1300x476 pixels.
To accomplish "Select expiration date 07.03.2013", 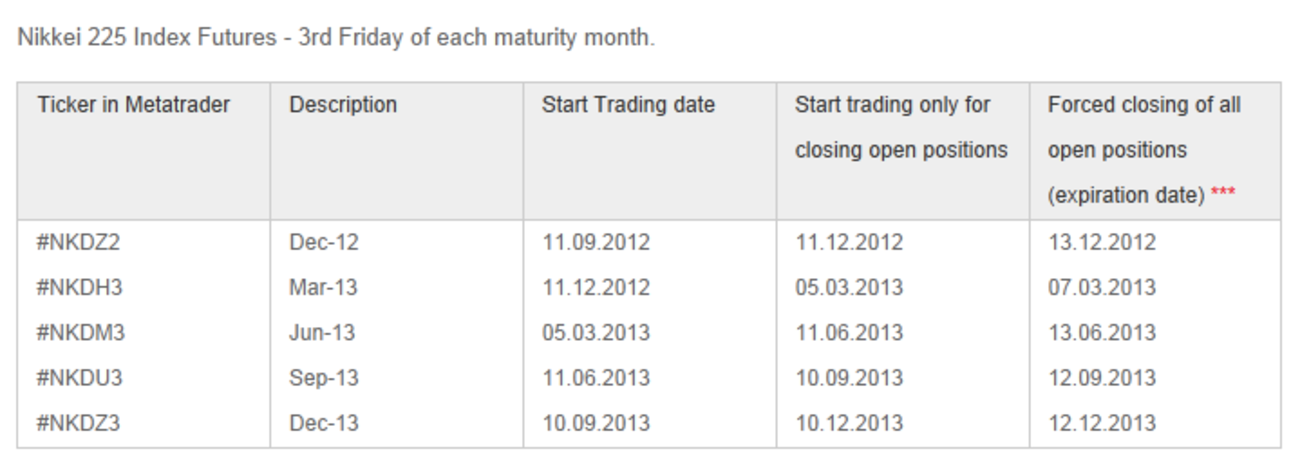I will (1102, 288).
